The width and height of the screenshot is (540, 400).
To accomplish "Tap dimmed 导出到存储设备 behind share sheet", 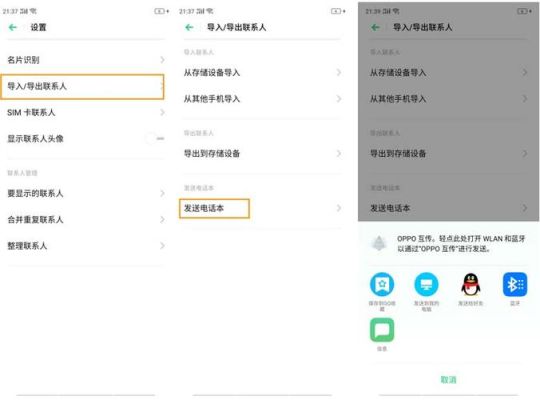I will pos(448,153).
